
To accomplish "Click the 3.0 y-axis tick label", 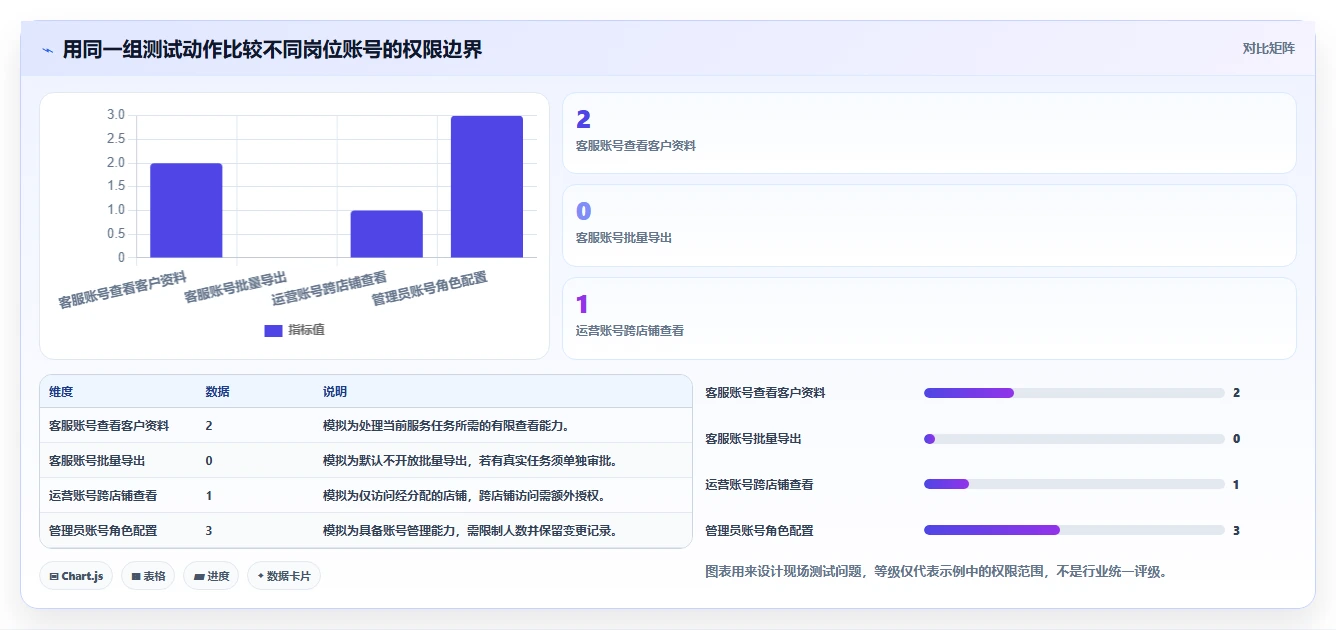I will pos(116,115).
